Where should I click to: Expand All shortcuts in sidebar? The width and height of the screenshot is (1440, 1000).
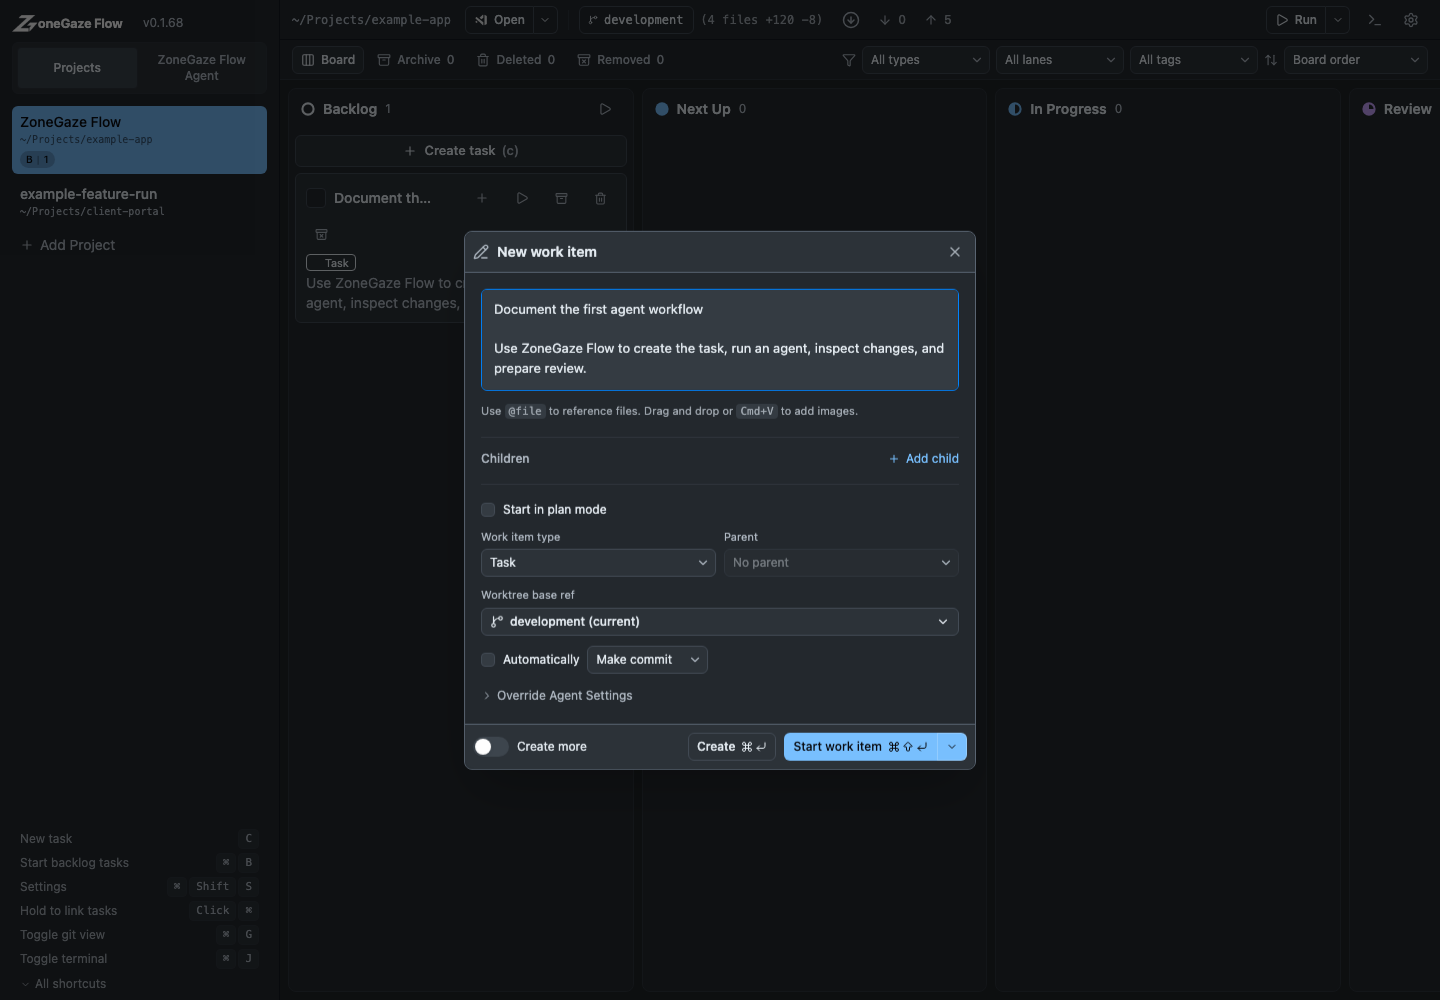[x=63, y=984]
